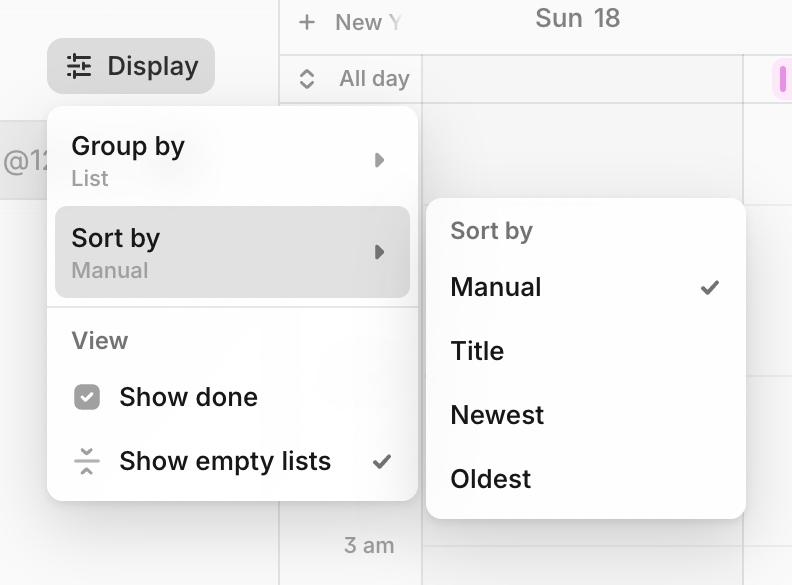Click the collapse icon beside Show empty lists
Screen dimensions: 792x585
87,461
